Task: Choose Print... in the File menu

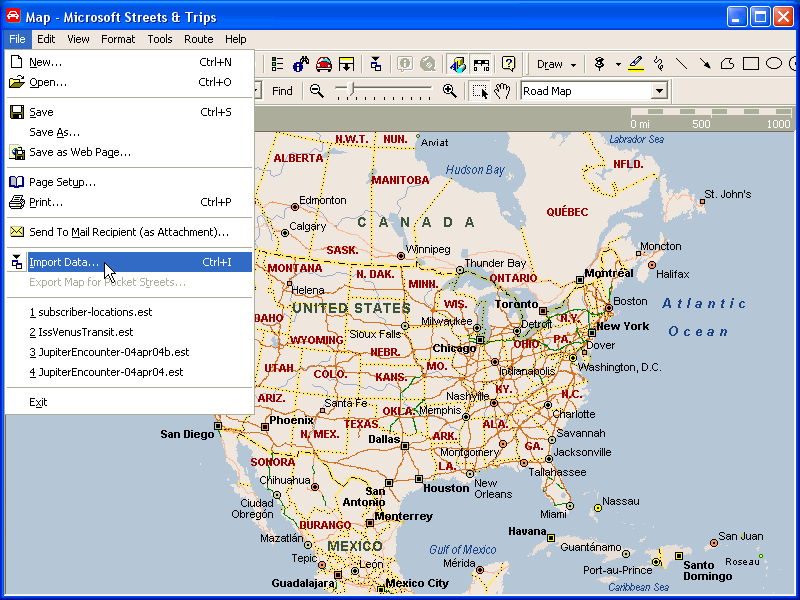Action: point(130,202)
